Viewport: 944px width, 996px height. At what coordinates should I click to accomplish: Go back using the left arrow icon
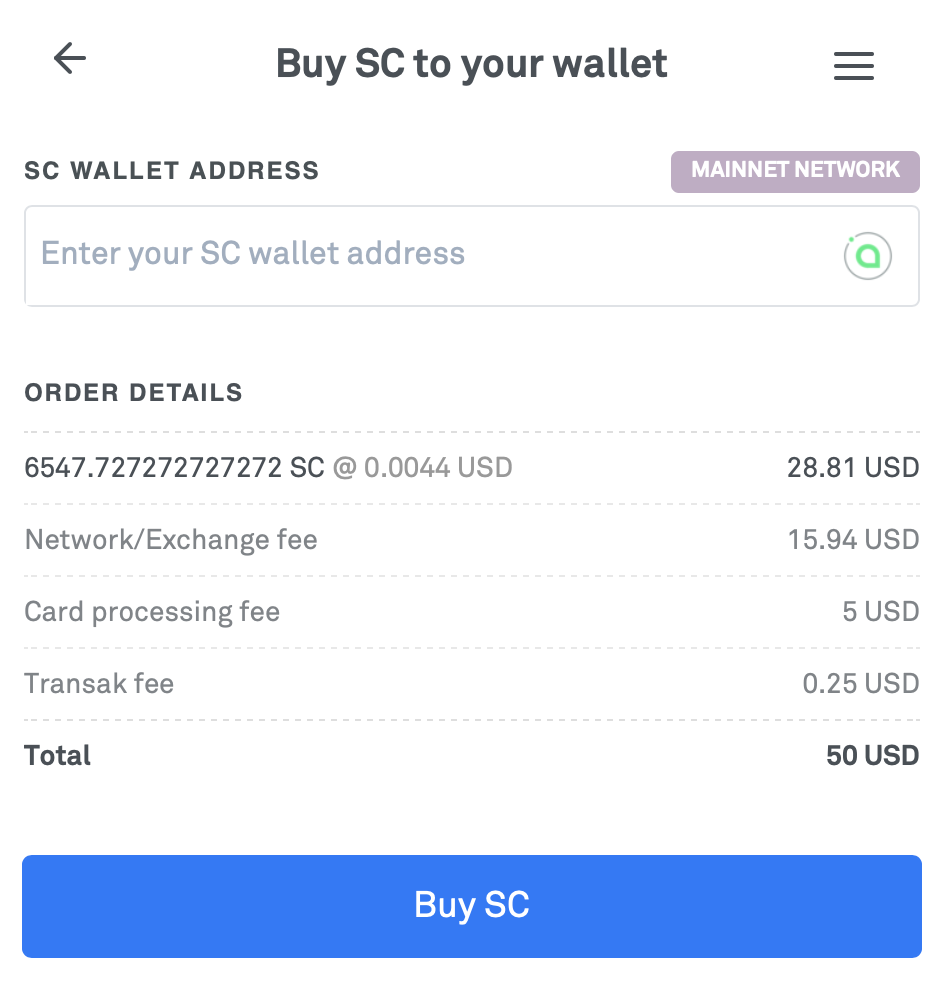pyautogui.click(x=69, y=58)
